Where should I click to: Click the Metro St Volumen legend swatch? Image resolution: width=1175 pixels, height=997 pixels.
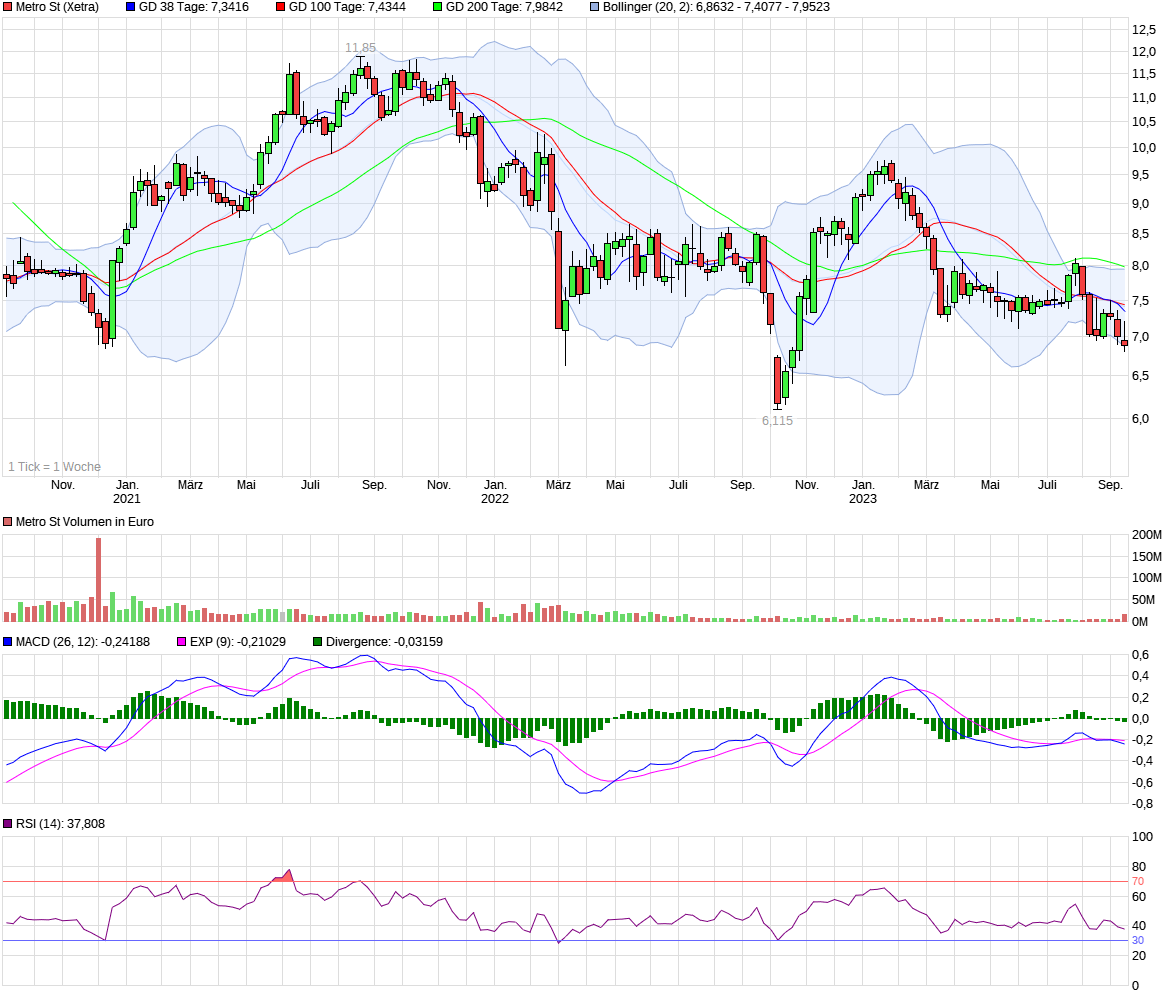point(8,522)
